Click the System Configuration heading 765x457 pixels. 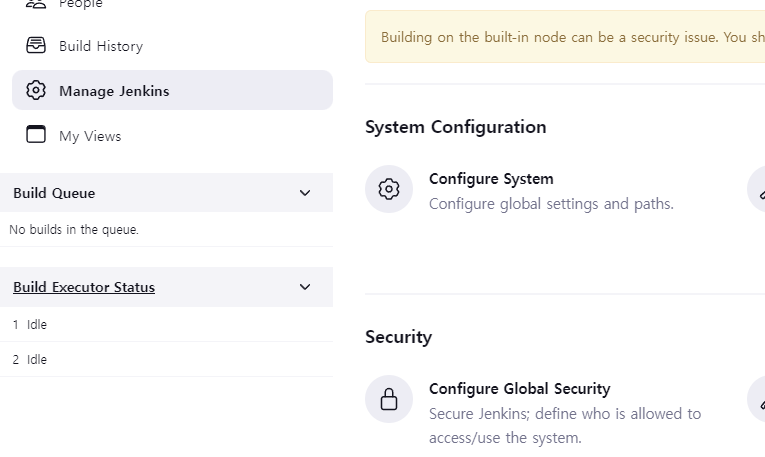[x=456, y=127]
